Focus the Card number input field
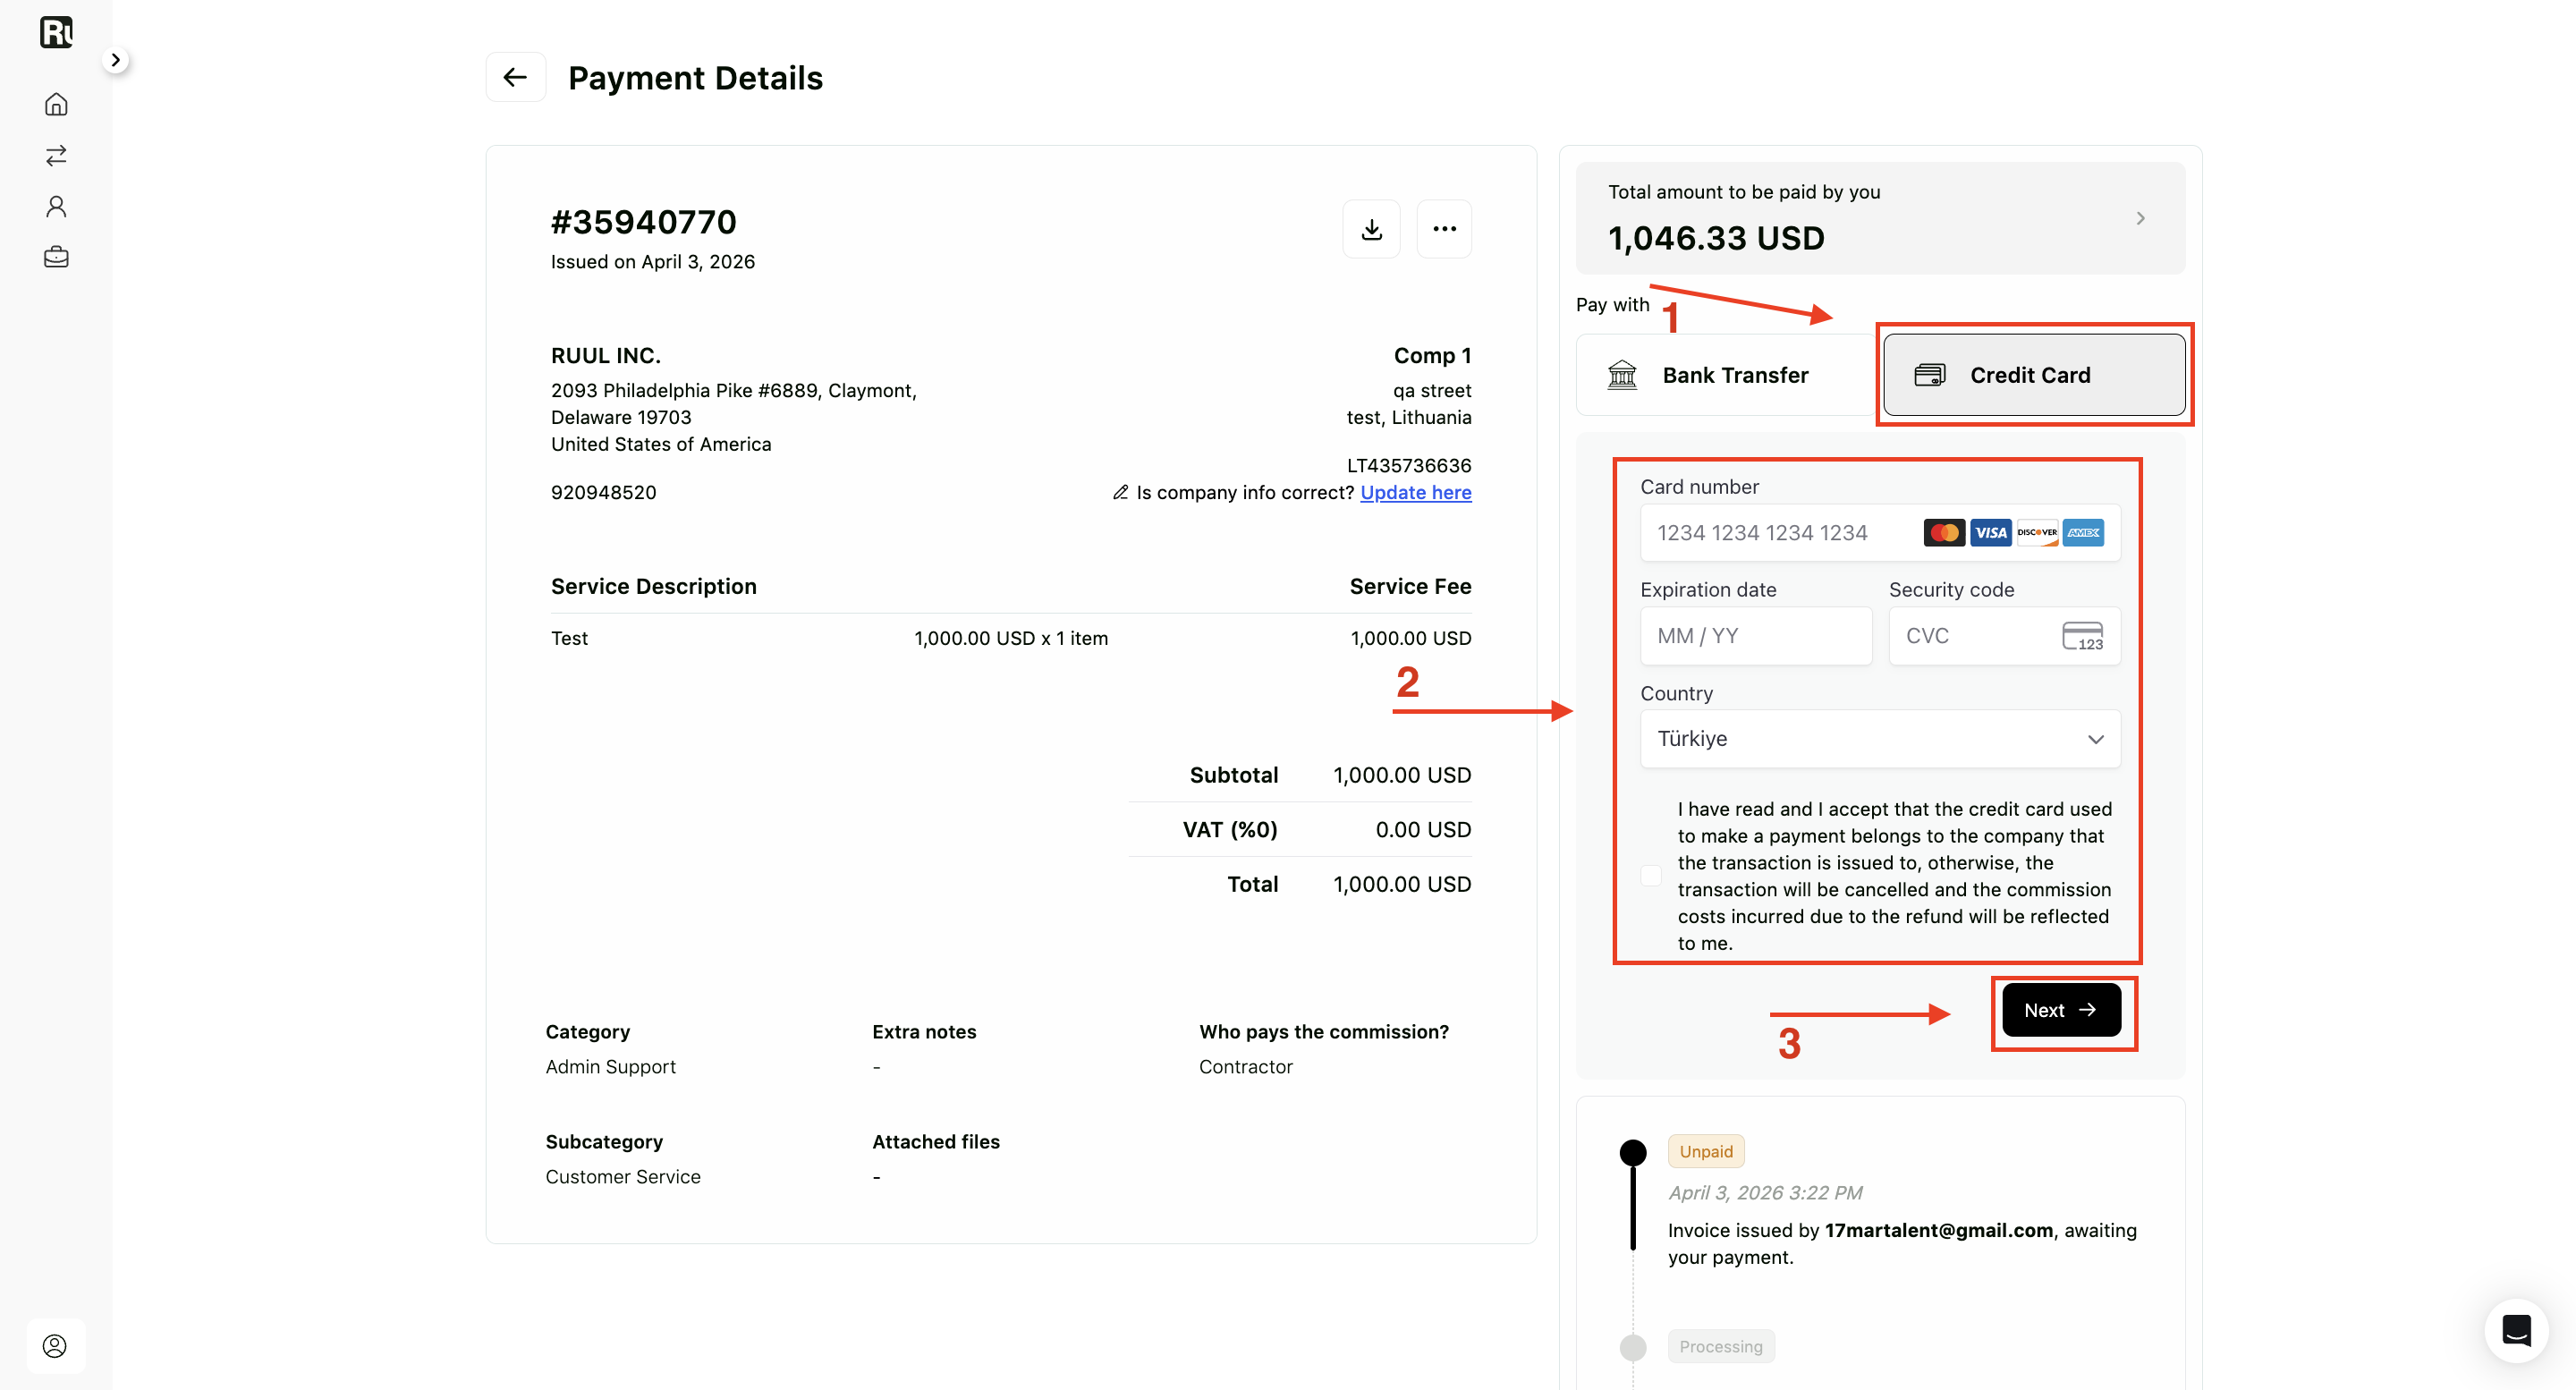2576x1390 pixels. (1880, 533)
